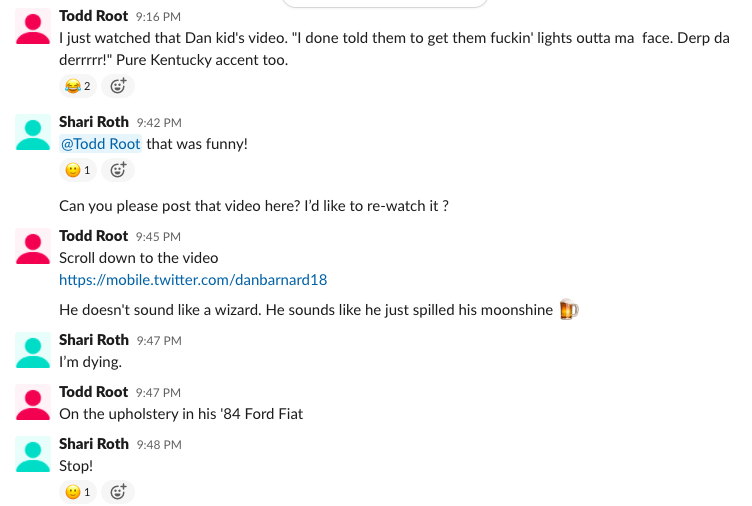The height and width of the screenshot is (506, 752).
Task: Click Shari Roth's avatar on the 9:42 PM message
Action: pyautogui.click(x=33, y=133)
